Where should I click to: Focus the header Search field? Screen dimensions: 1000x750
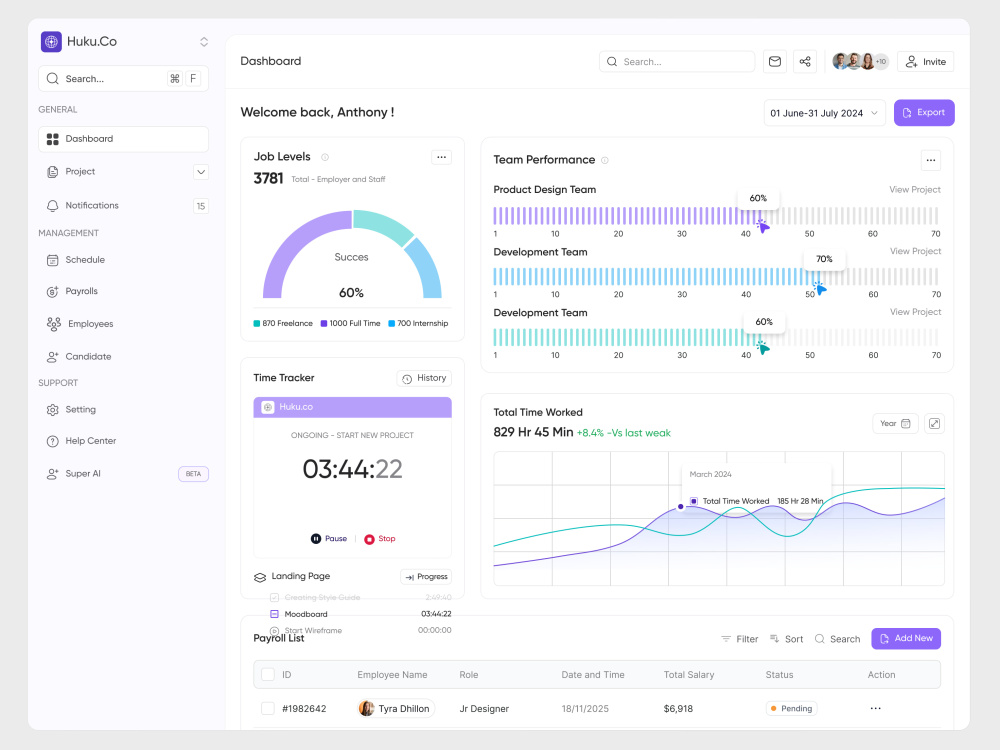tap(677, 62)
